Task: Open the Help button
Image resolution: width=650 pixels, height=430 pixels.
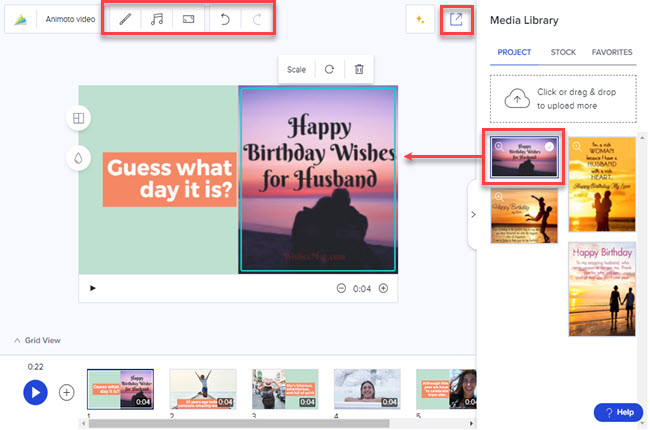Action: pyautogui.click(x=618, y=412)
